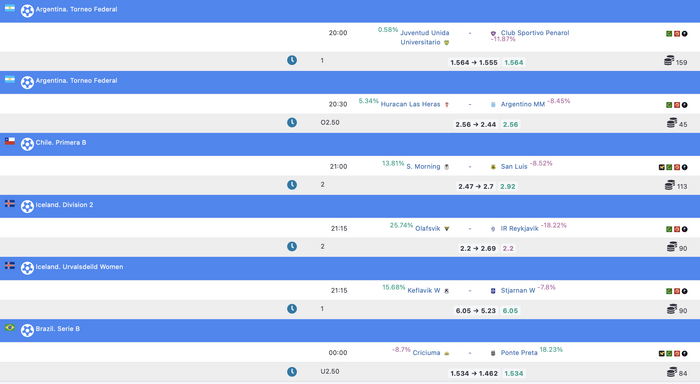700x384 pixels.
Task: Open Juventud Unida Universitario team link
Action: [425, 38]
